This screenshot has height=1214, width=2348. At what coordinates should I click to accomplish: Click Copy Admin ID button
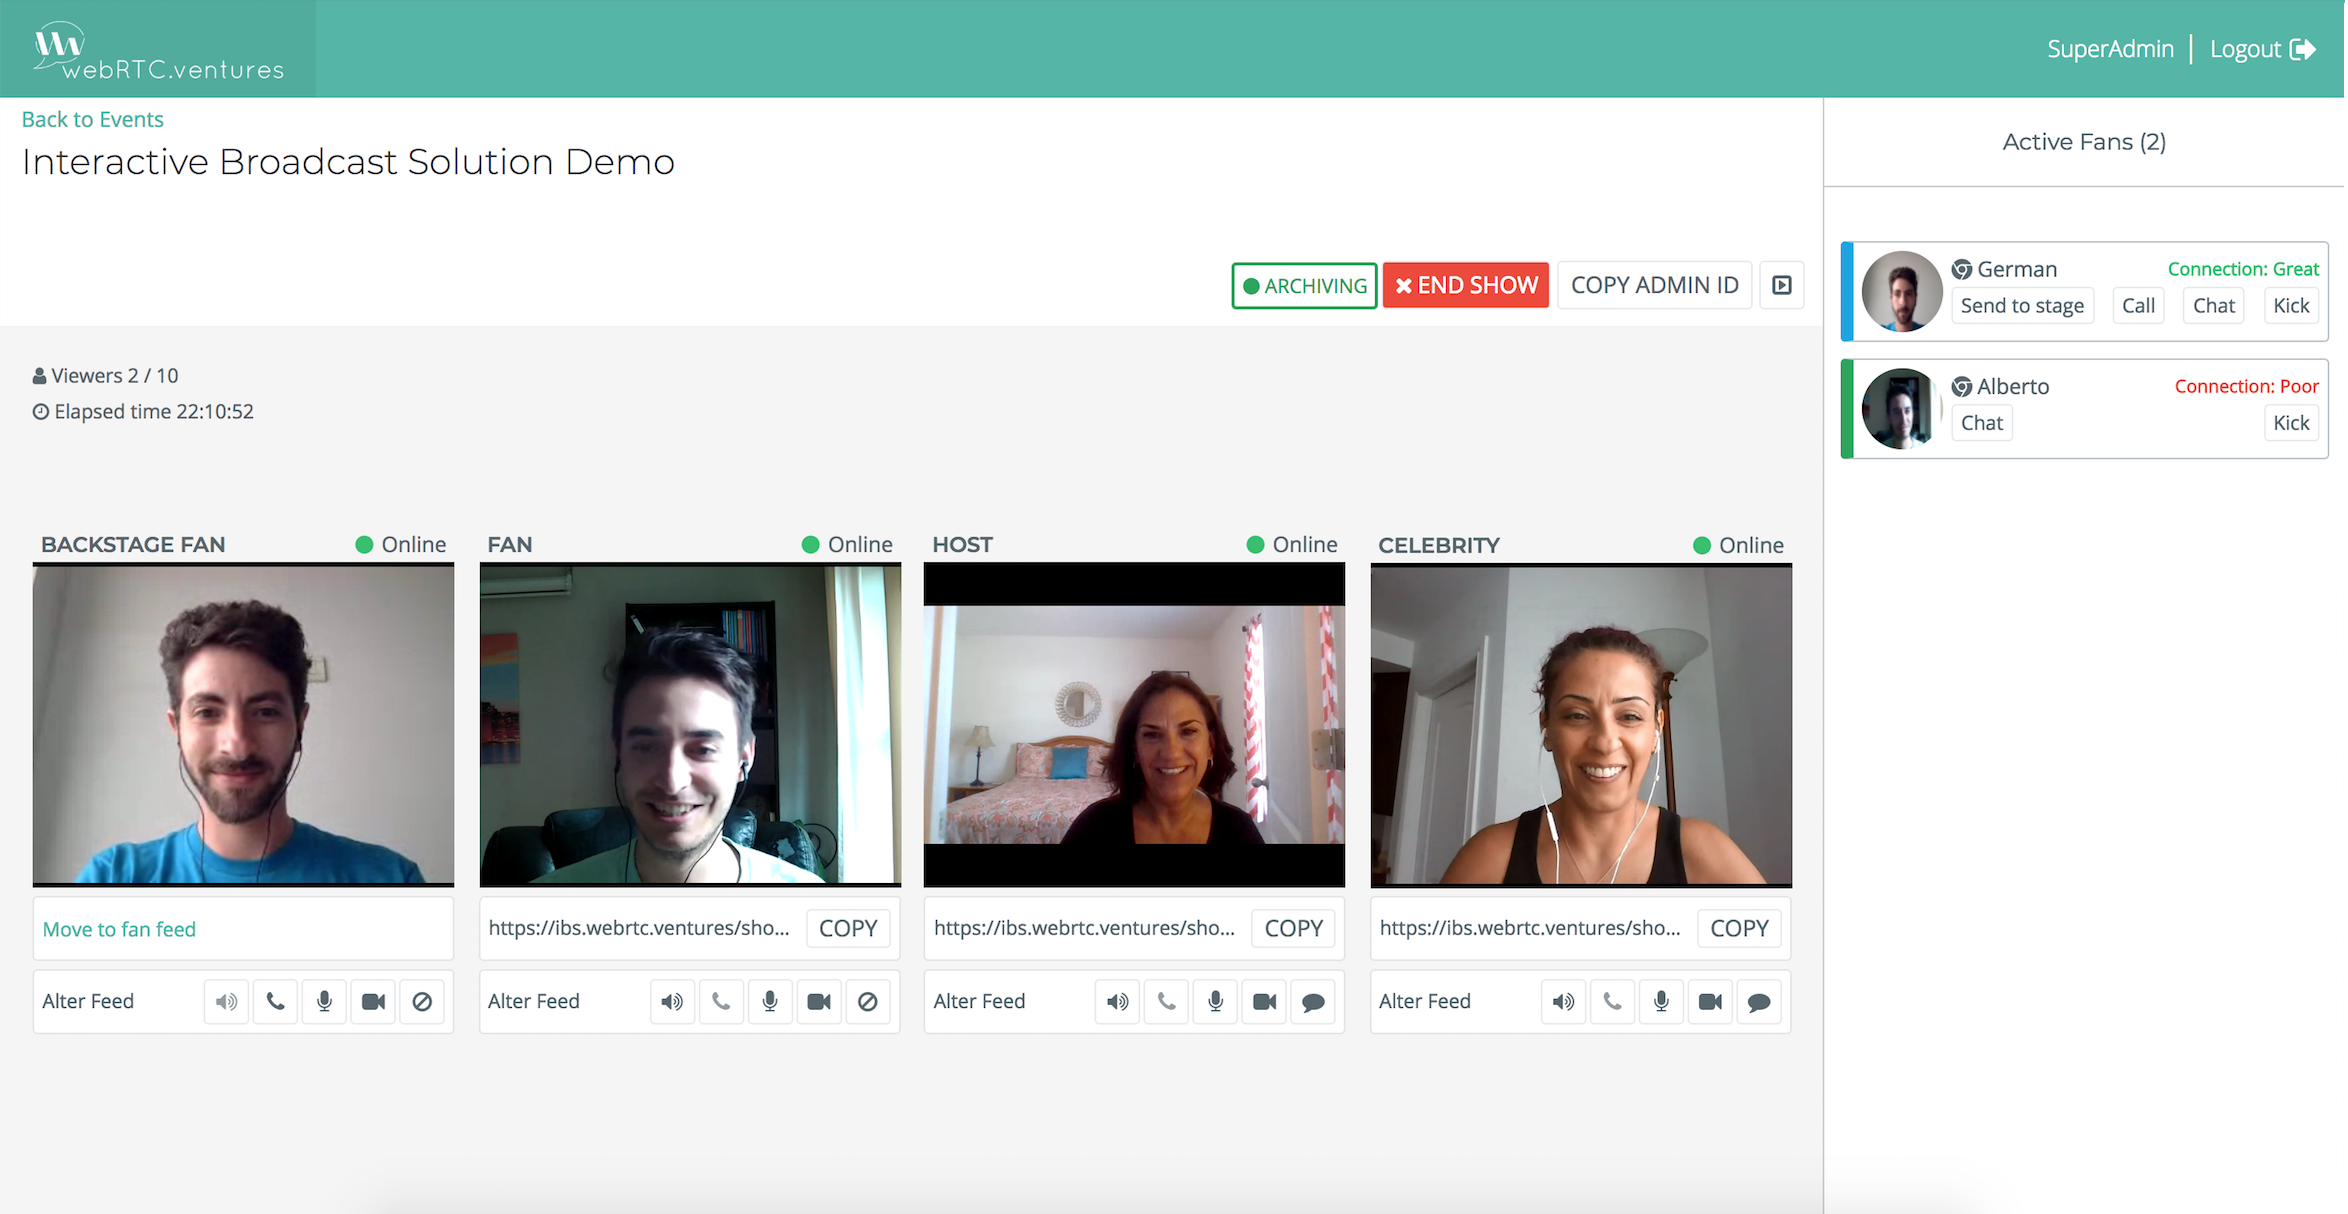pos(1654,286)
